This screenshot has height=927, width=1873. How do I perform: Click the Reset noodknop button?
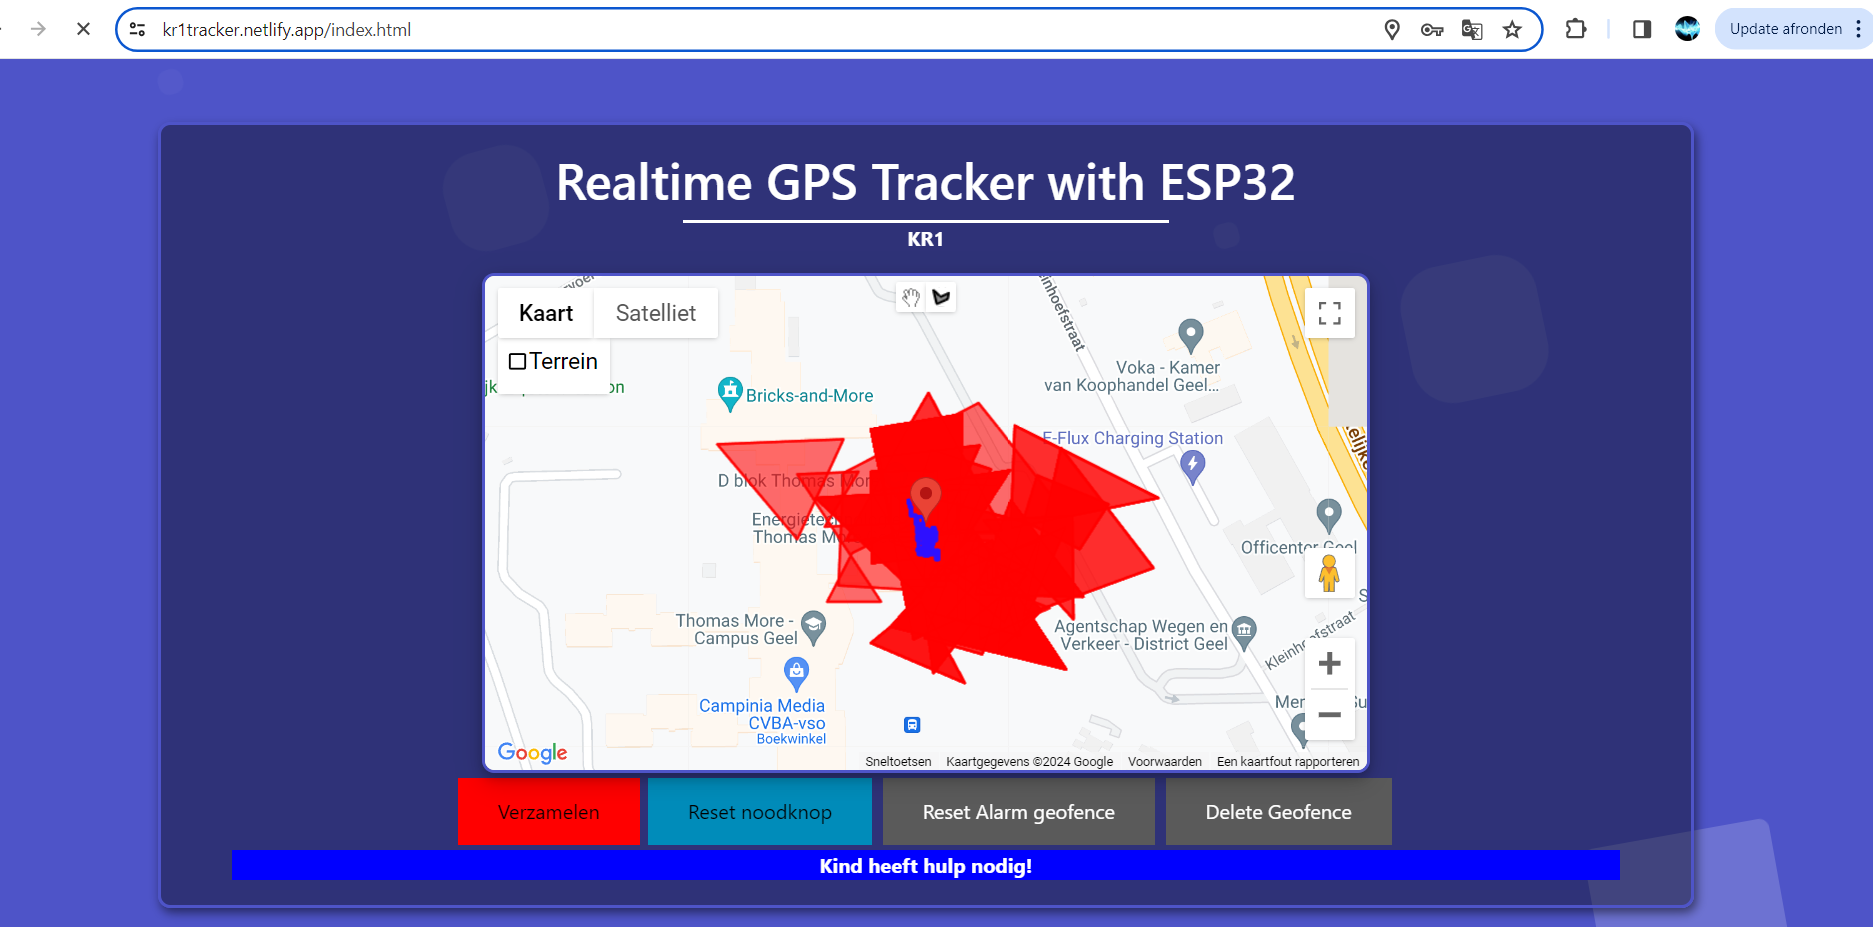(x=759, y=812)
